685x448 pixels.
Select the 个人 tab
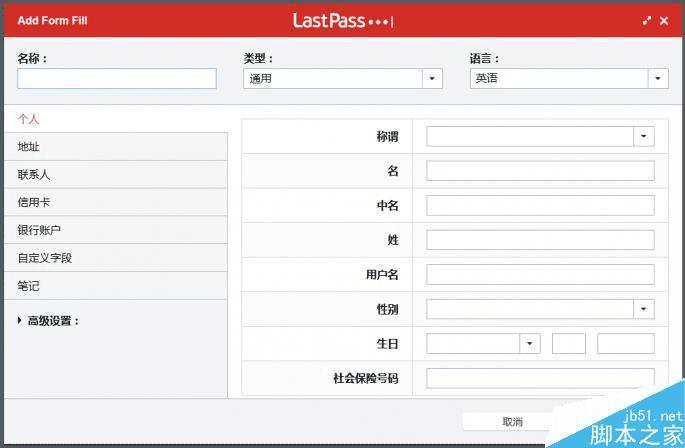(x=116, y=119)
